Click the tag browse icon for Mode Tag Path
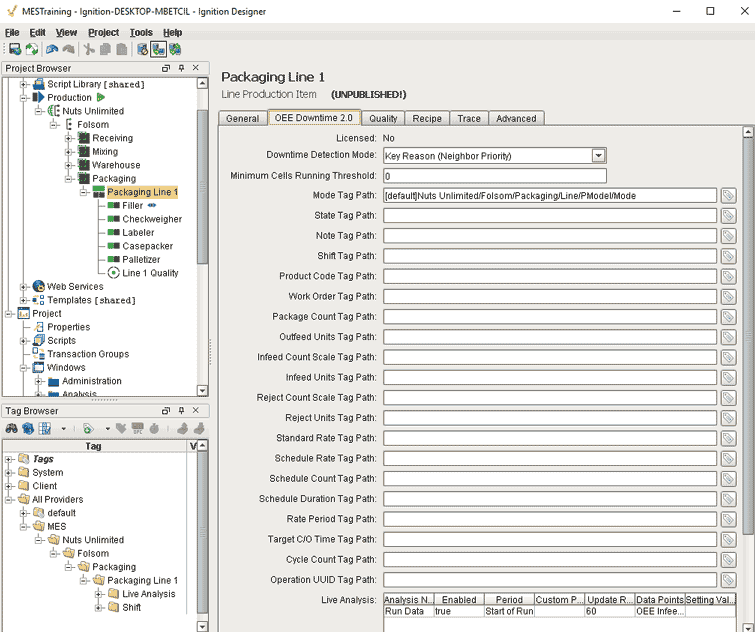Image resolution: width=755 pixels, height=632 pixels. tap(728, 195)
